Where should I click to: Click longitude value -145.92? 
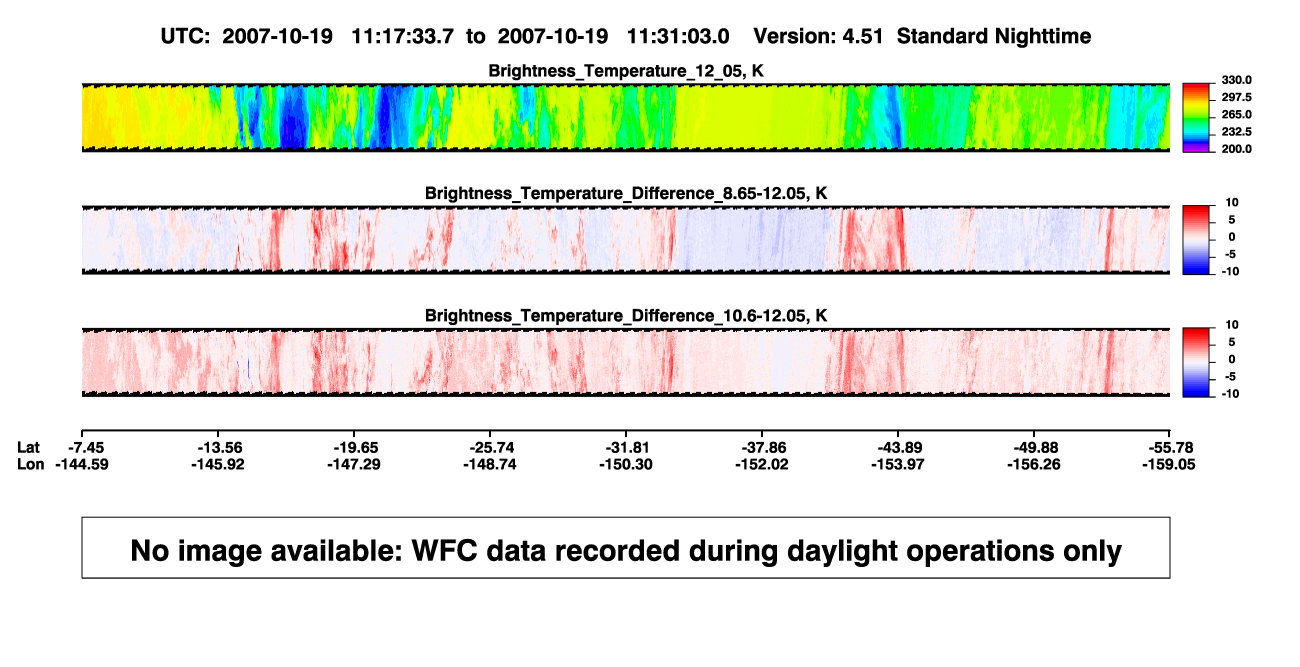coord(219,464)
